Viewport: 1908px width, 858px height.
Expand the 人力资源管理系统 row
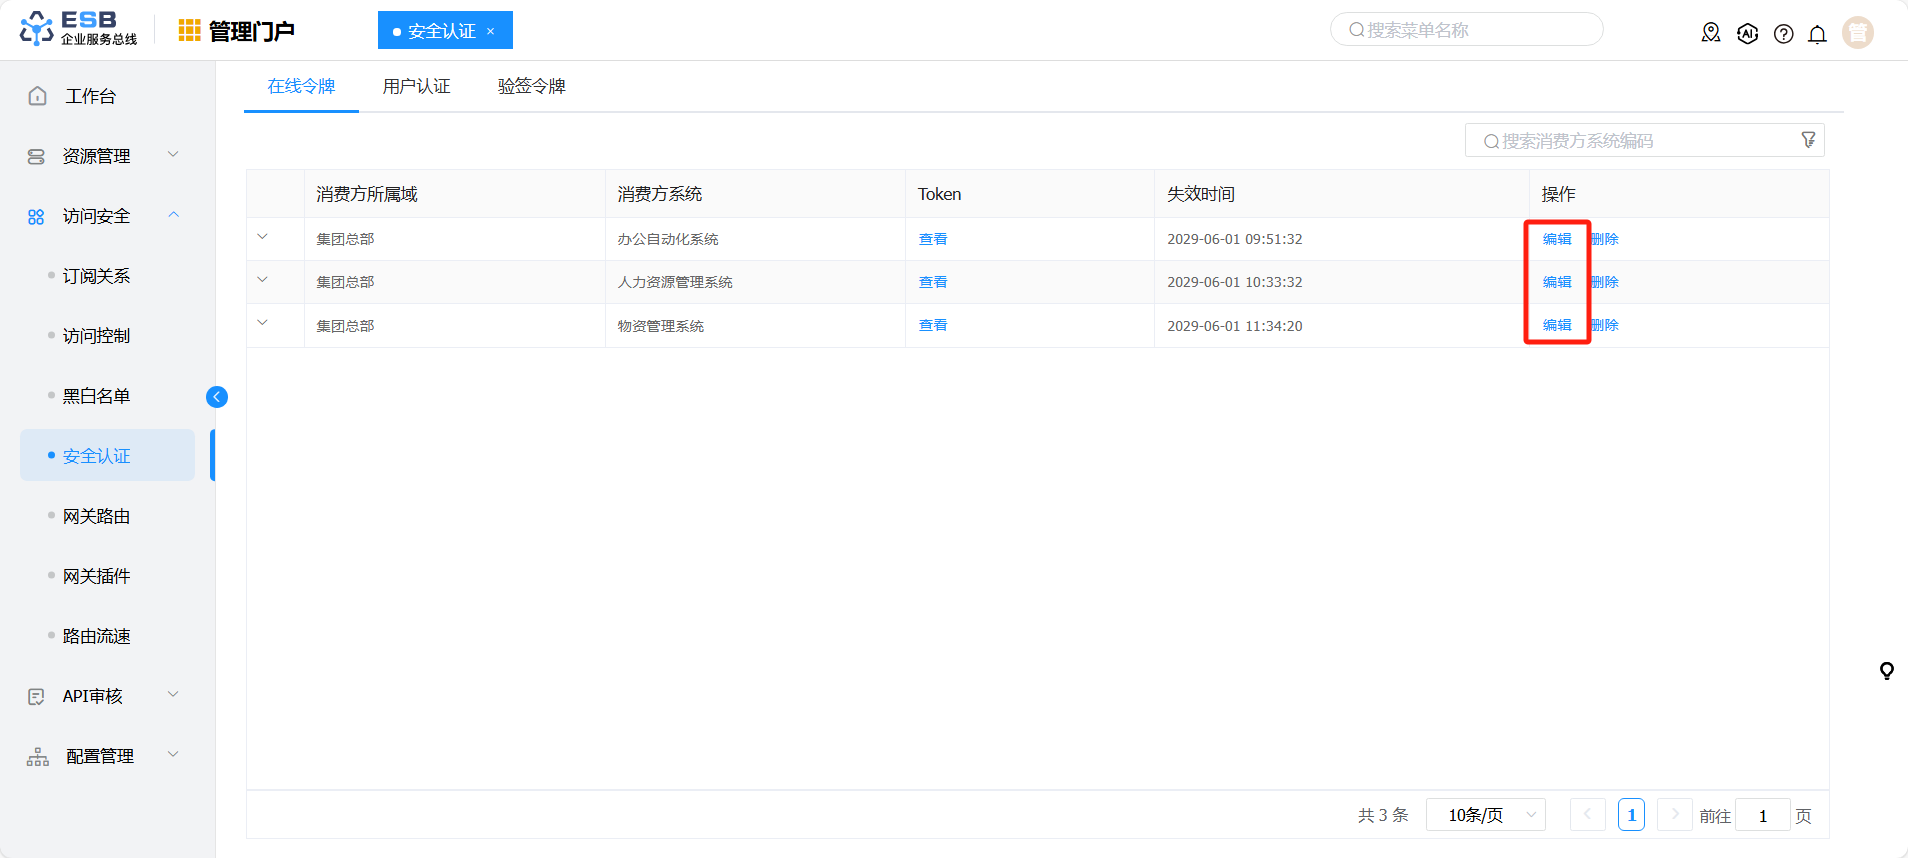pos(263,280)
